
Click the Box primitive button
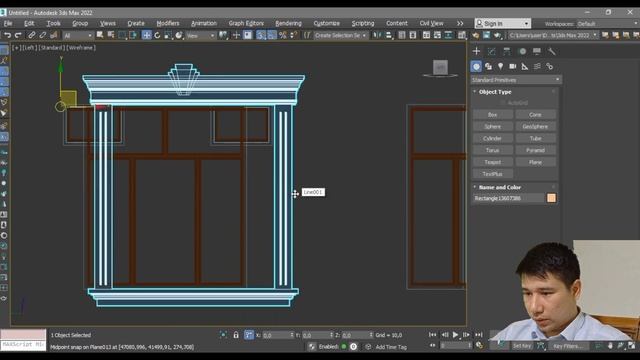pos(493,115)
